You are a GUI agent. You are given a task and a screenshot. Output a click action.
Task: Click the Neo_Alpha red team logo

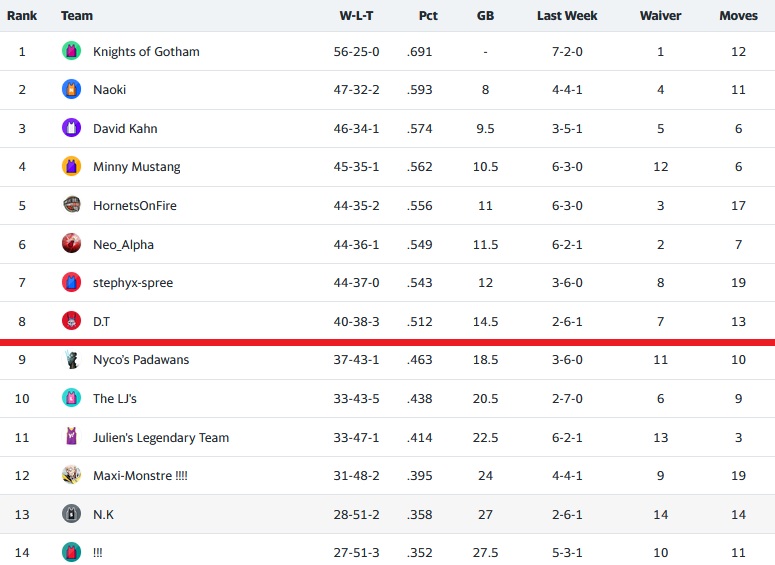(71, 244)
